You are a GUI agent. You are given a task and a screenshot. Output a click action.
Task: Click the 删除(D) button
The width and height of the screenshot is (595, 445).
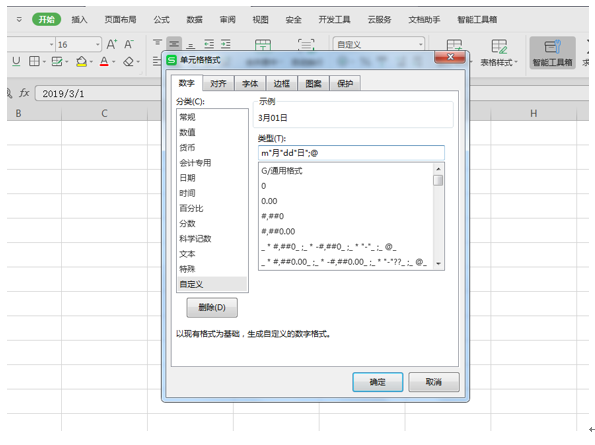click(212, 307)
